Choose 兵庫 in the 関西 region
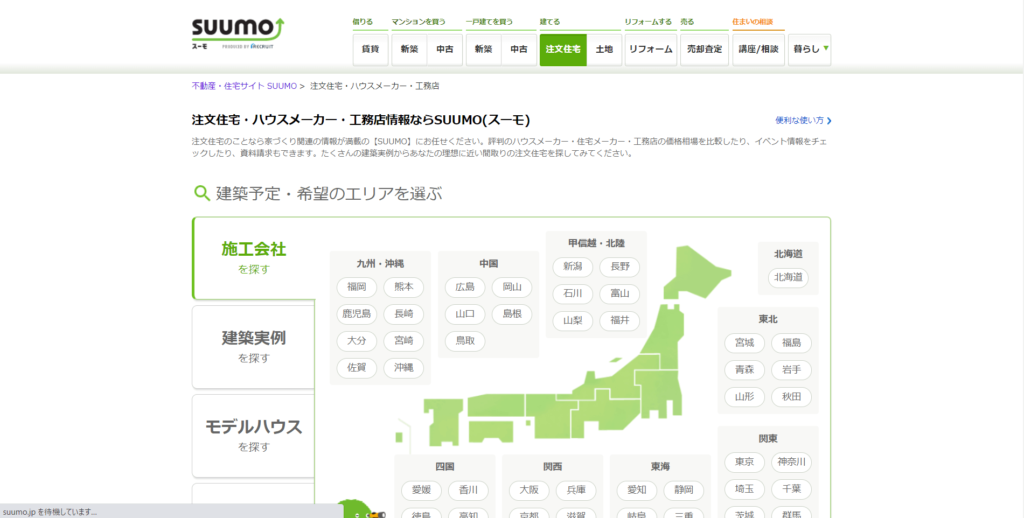 click(576, 491)
